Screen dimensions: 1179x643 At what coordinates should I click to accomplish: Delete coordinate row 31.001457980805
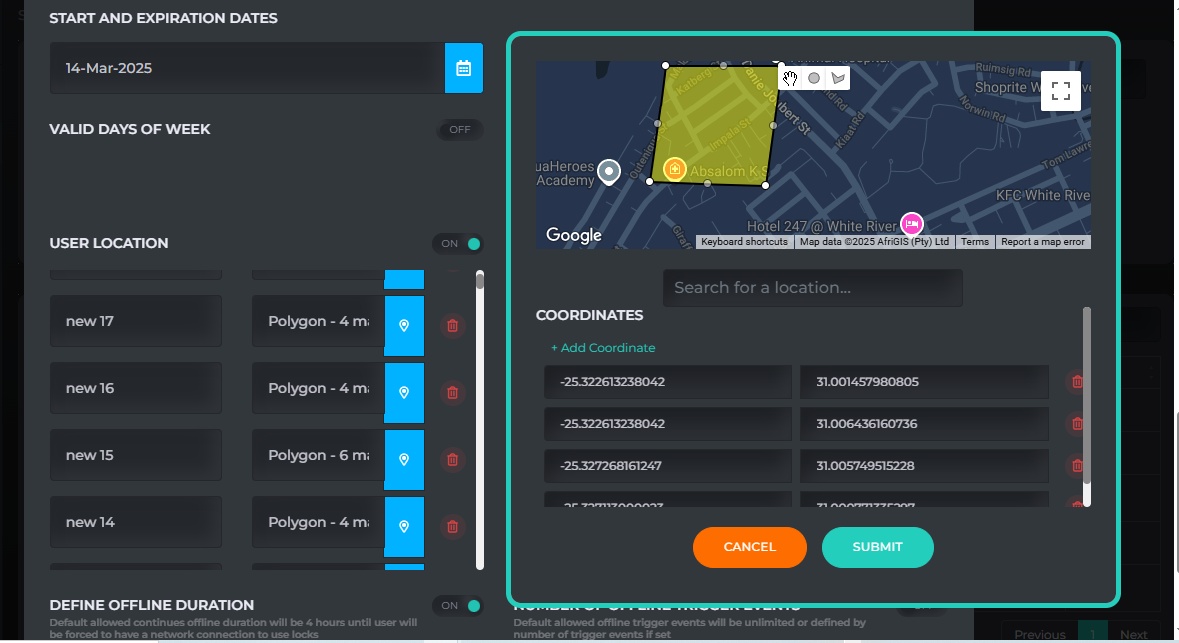coord(1077,382)
